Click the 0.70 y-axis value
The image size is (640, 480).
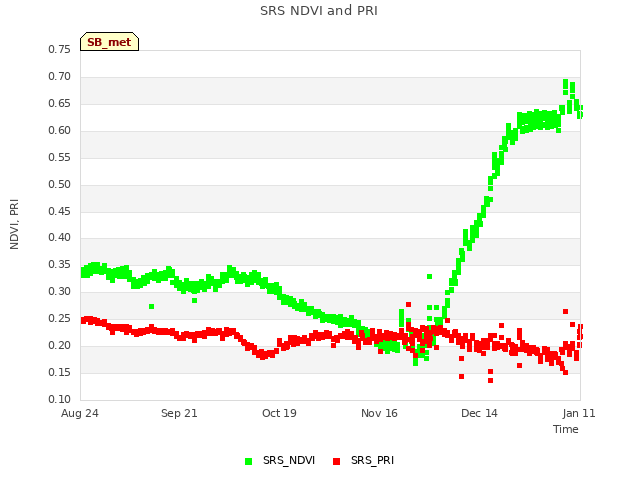[x=60, y=77]
